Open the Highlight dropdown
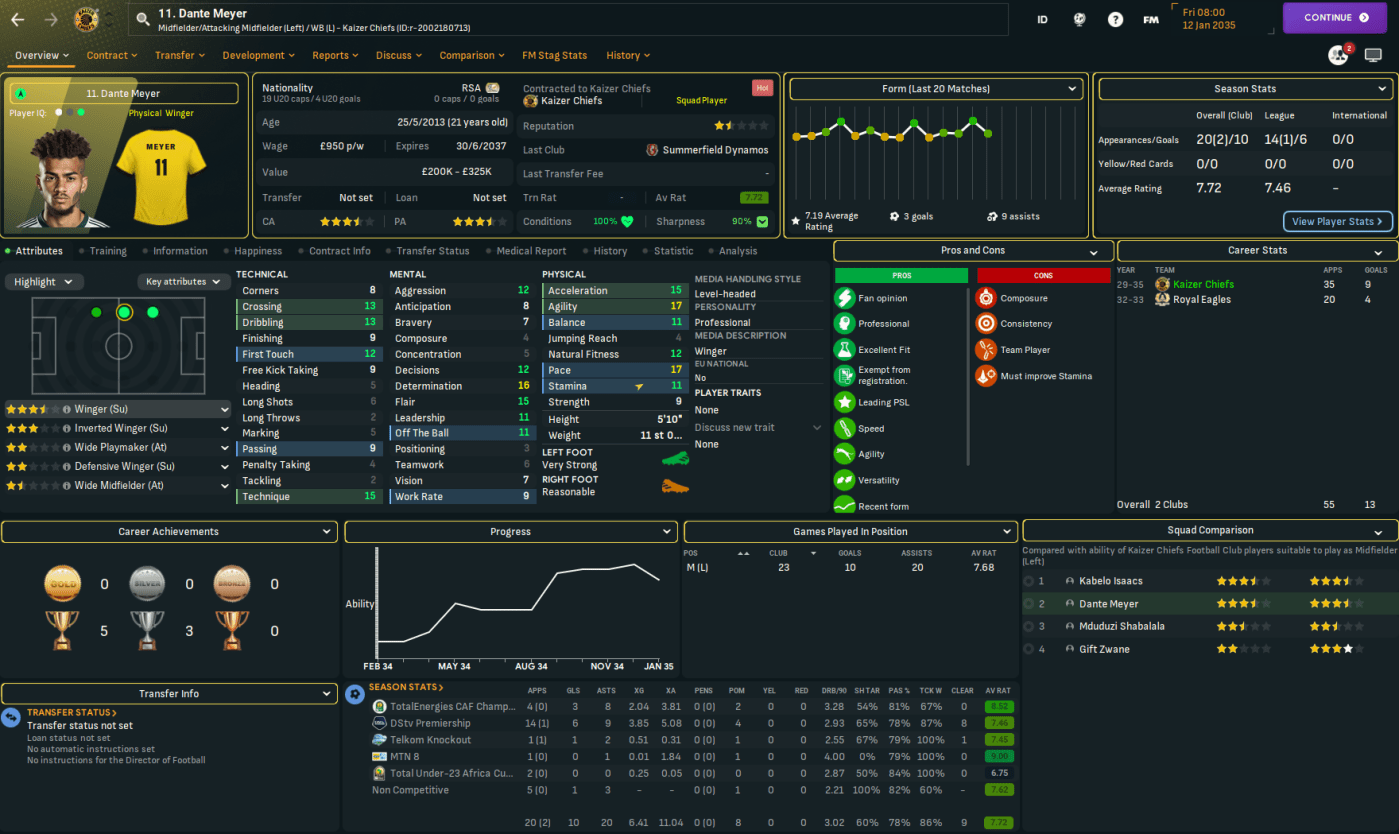 (45, 282)
